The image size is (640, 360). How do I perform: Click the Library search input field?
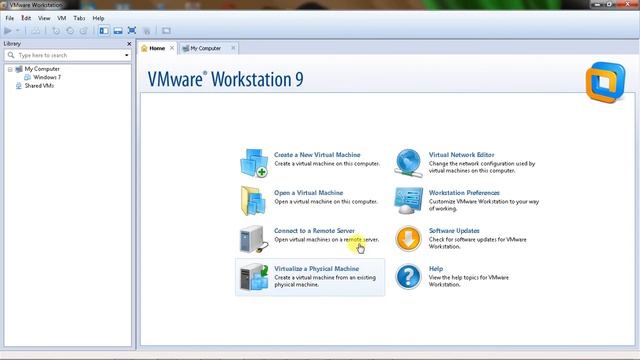68,55
